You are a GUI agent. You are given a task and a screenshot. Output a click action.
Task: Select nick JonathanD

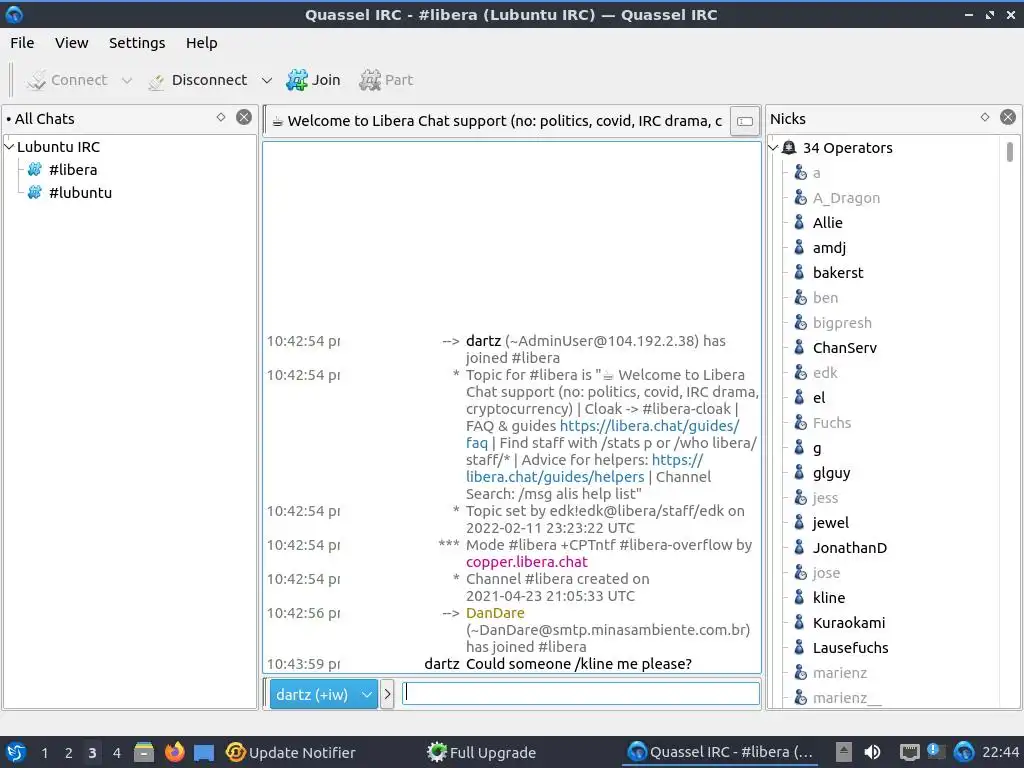click(850, 549)
